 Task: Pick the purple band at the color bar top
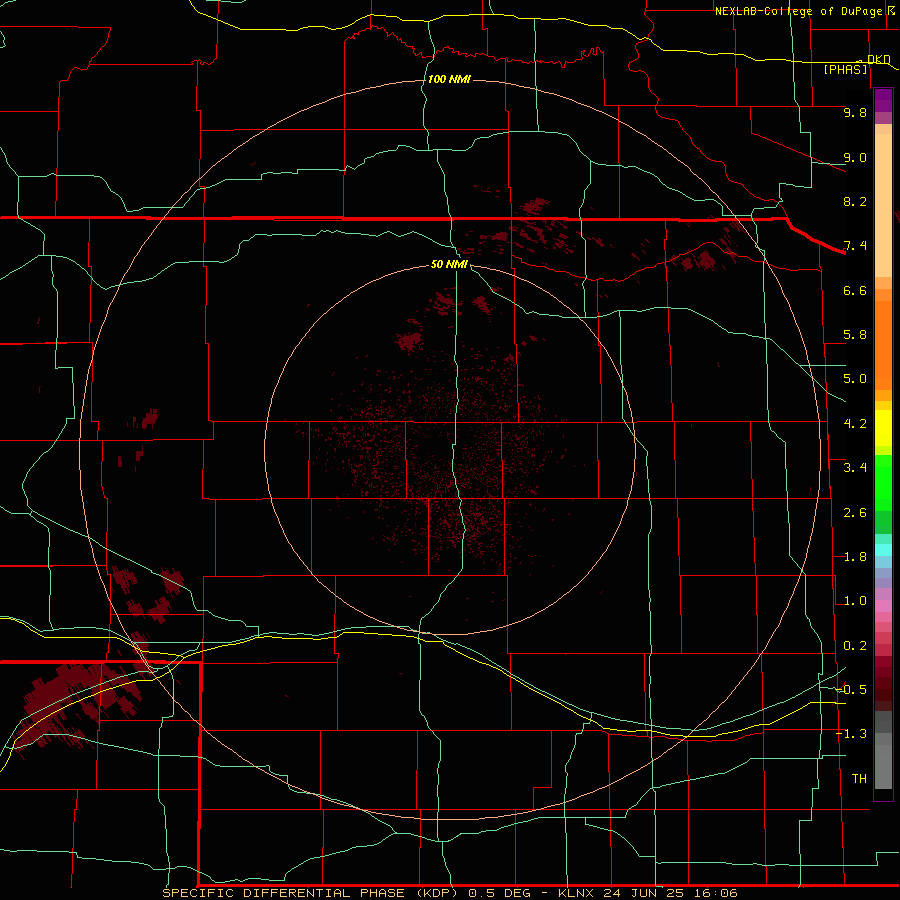(883, 100)
